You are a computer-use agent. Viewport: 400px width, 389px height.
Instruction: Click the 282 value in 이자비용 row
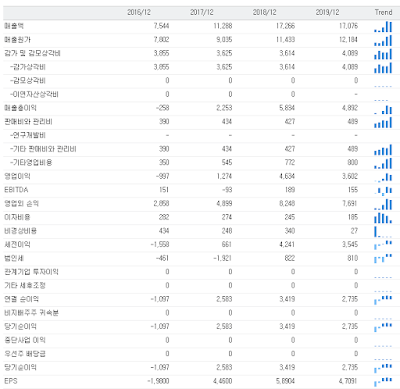coord(164,217)
